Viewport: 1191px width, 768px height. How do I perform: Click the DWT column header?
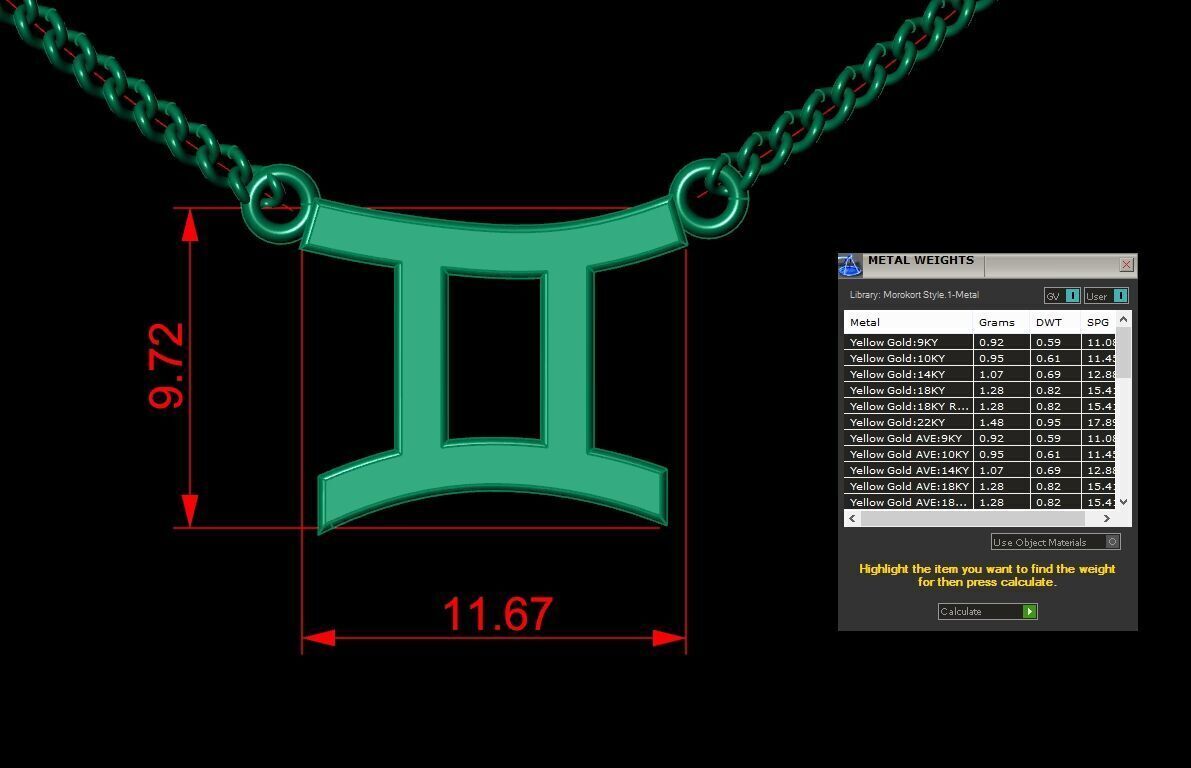pos(1055,322)
